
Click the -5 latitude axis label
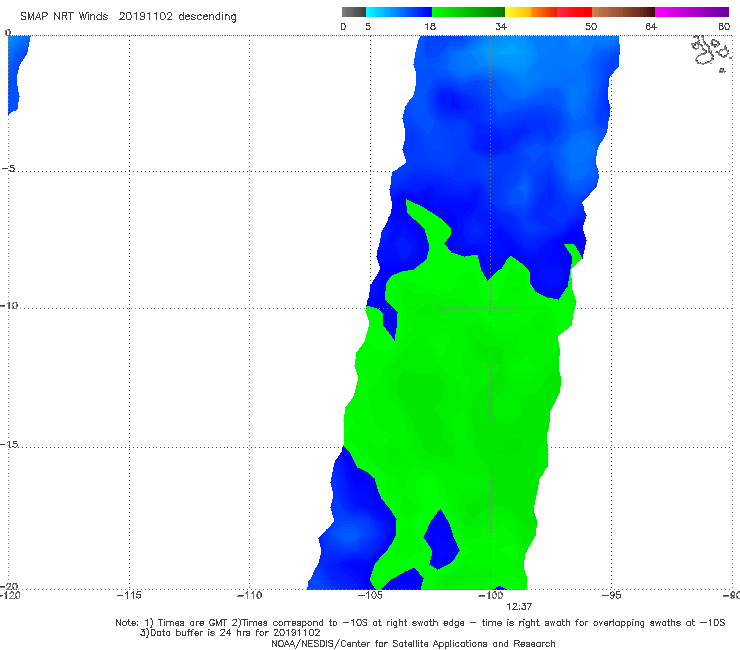[x=9, y=169]
